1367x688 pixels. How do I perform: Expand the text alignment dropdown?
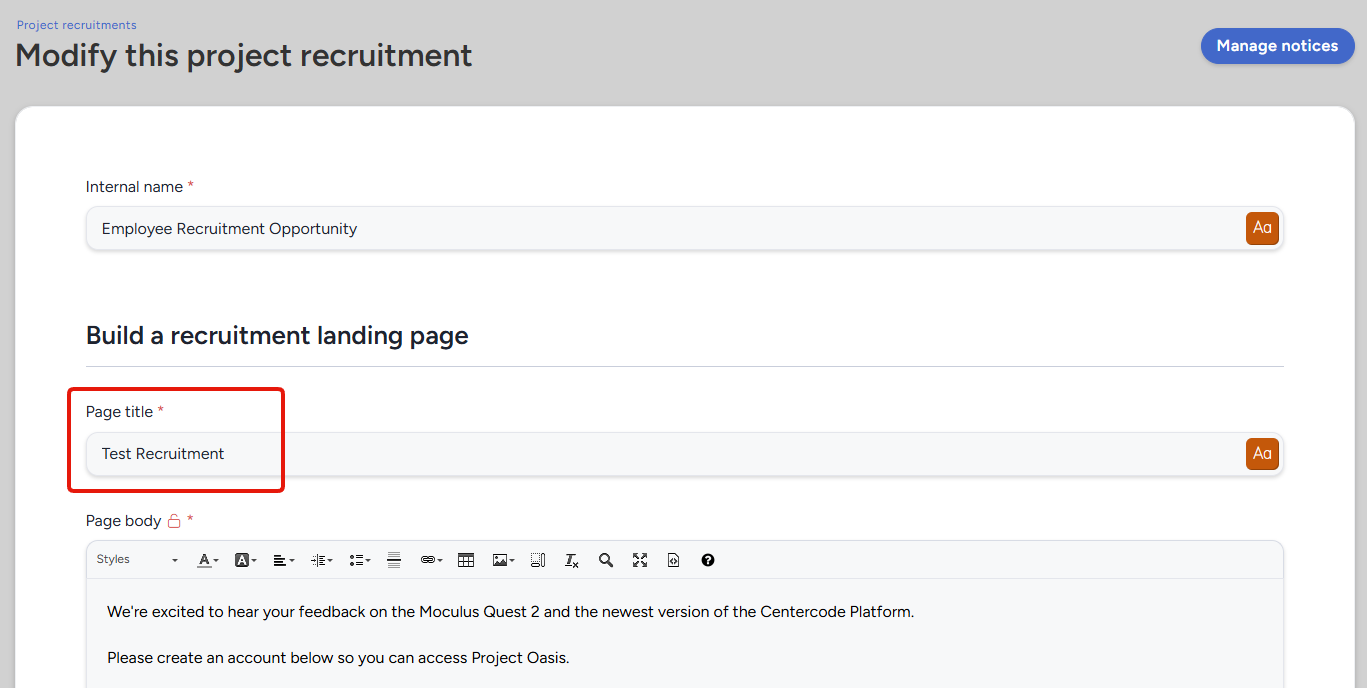[283, 560]
